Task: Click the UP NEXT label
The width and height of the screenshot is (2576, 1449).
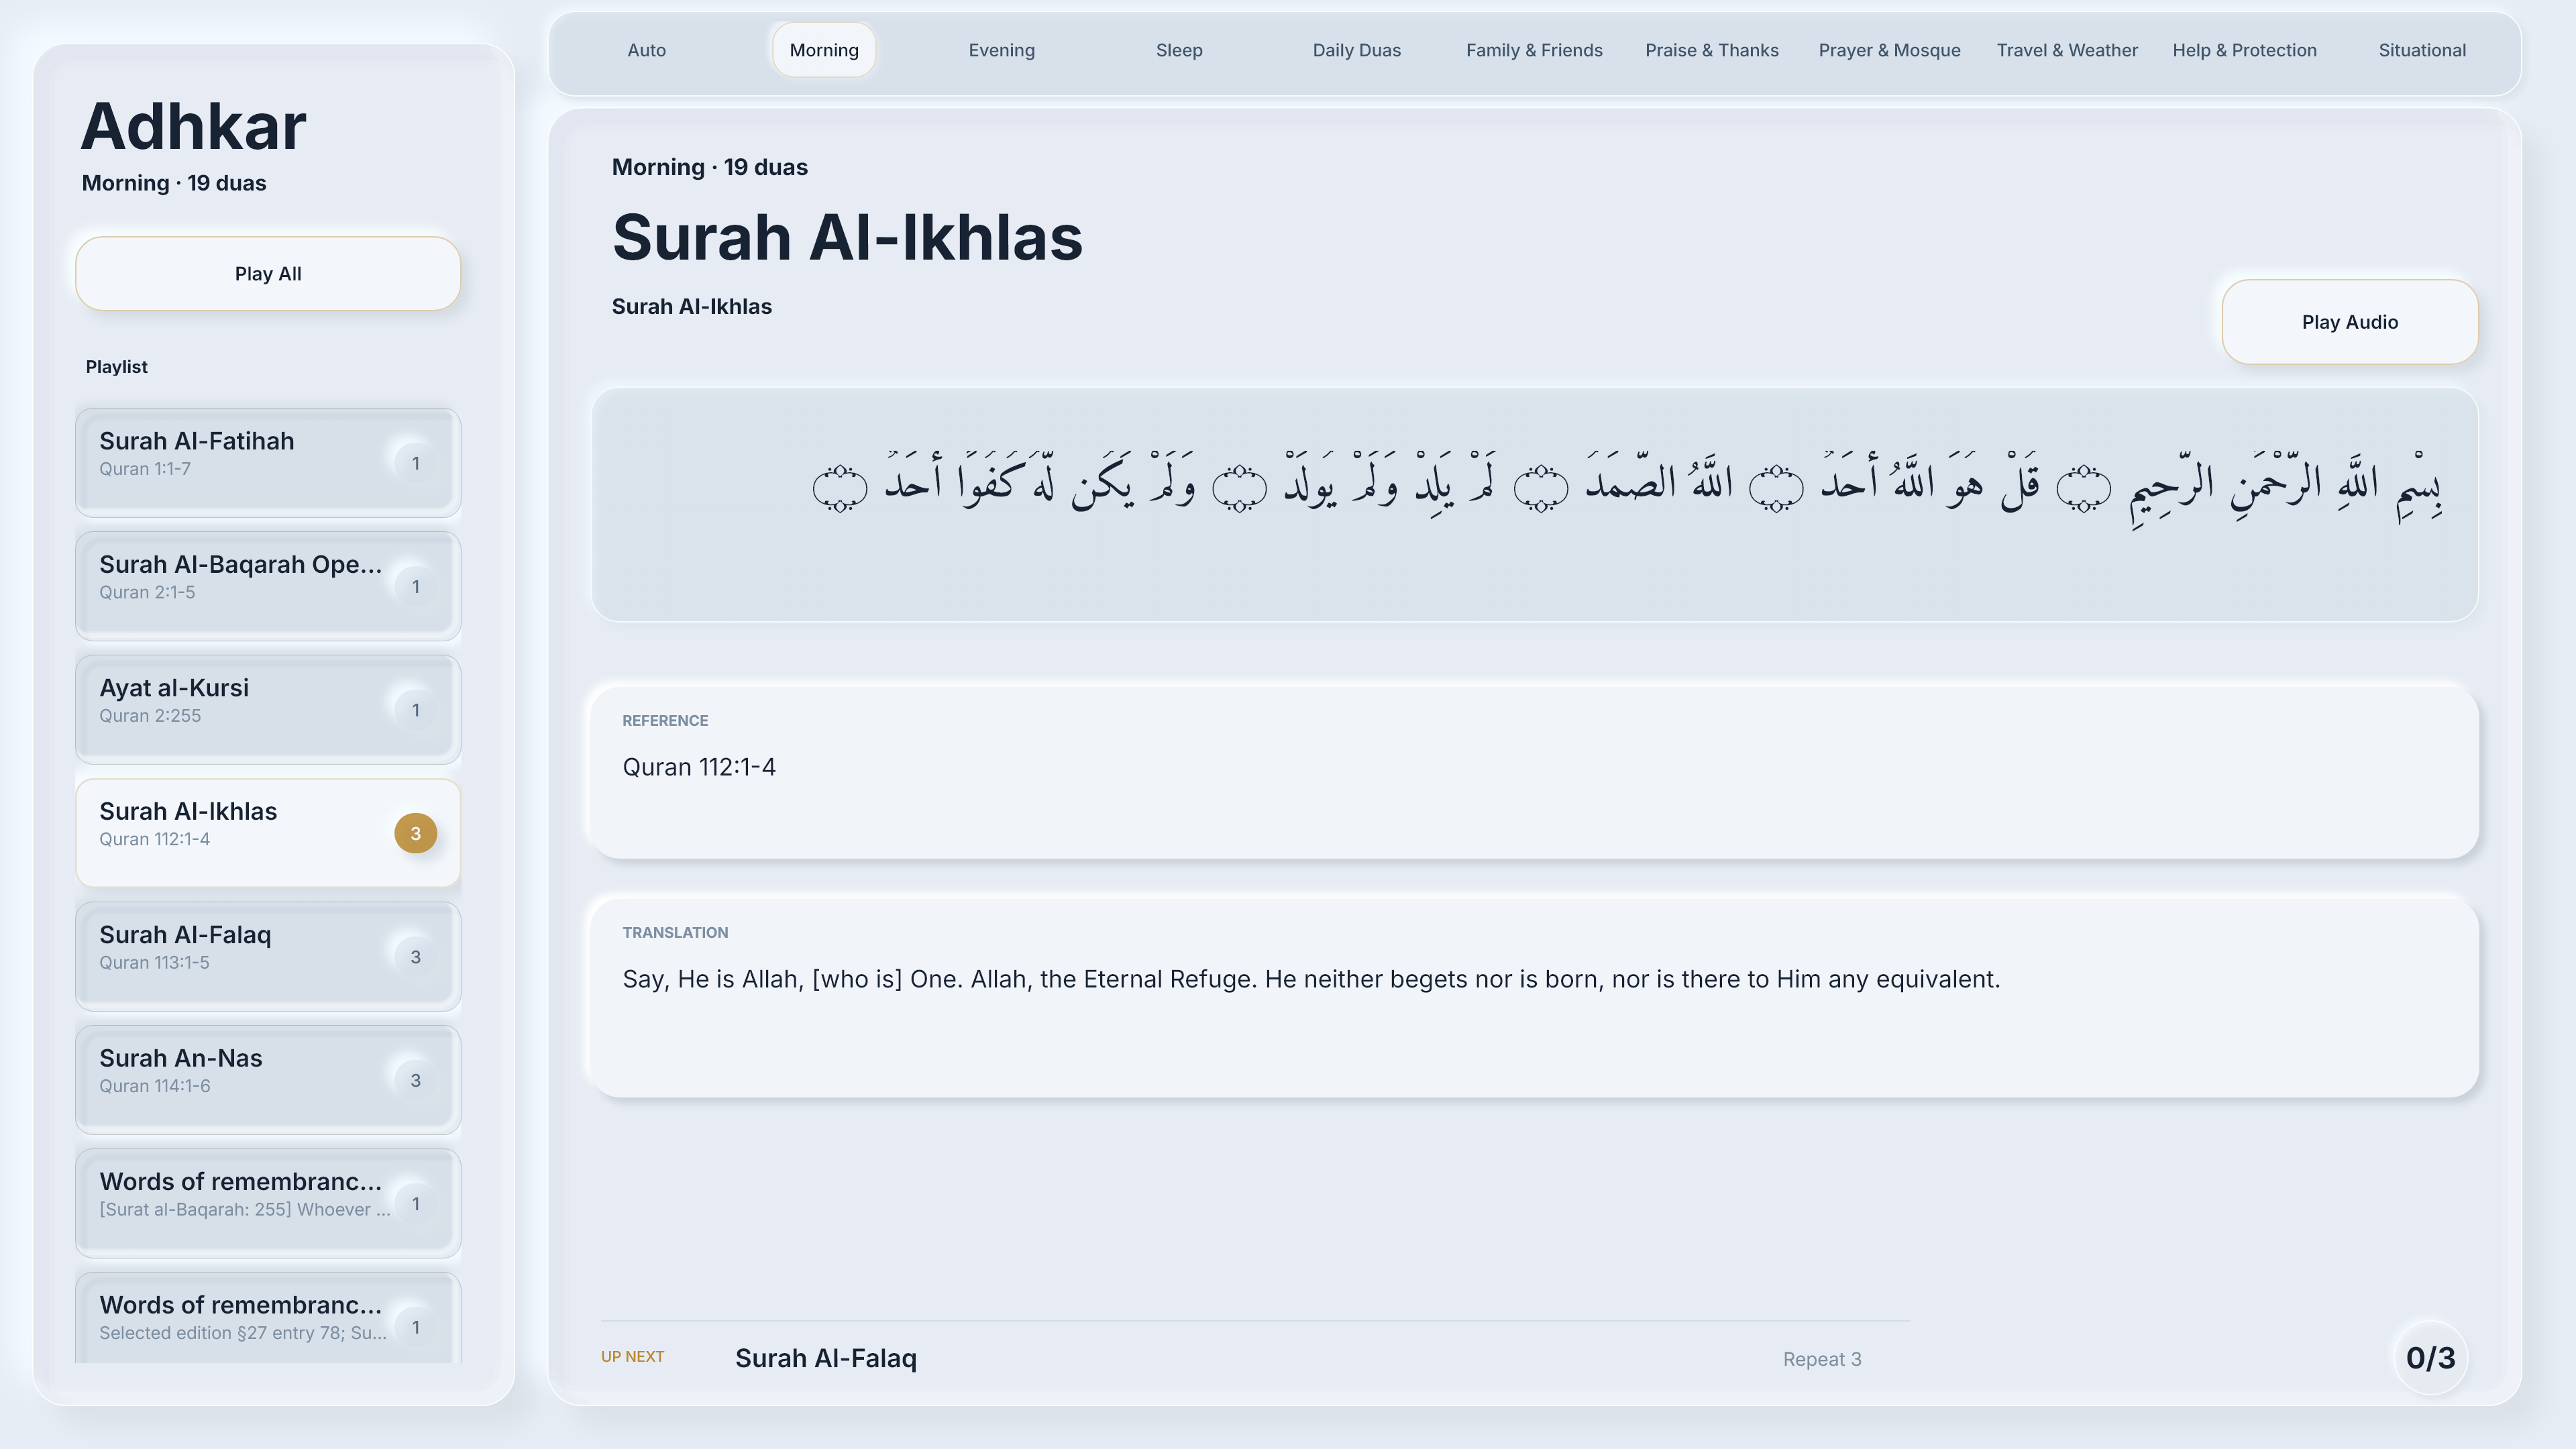Action: (632, 1357)
